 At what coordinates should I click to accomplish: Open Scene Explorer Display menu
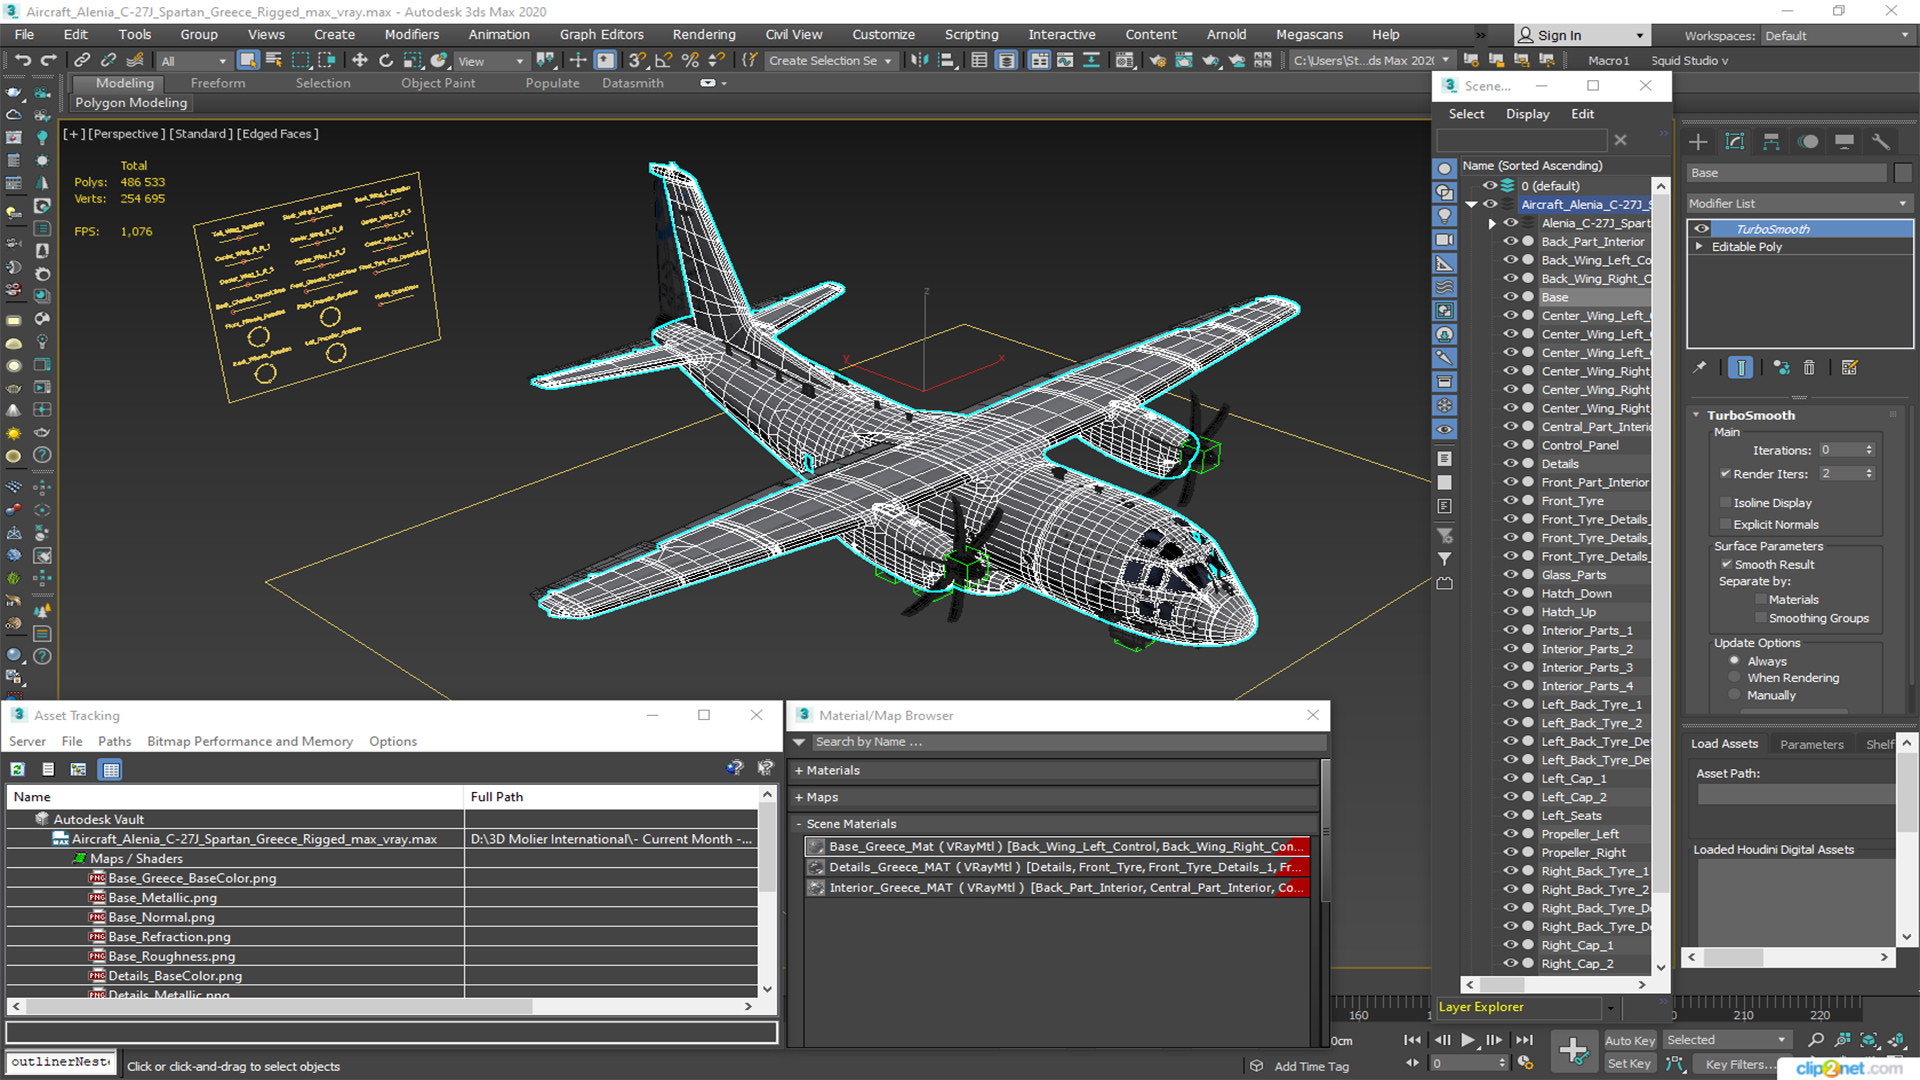click(x=1527, y=114)
